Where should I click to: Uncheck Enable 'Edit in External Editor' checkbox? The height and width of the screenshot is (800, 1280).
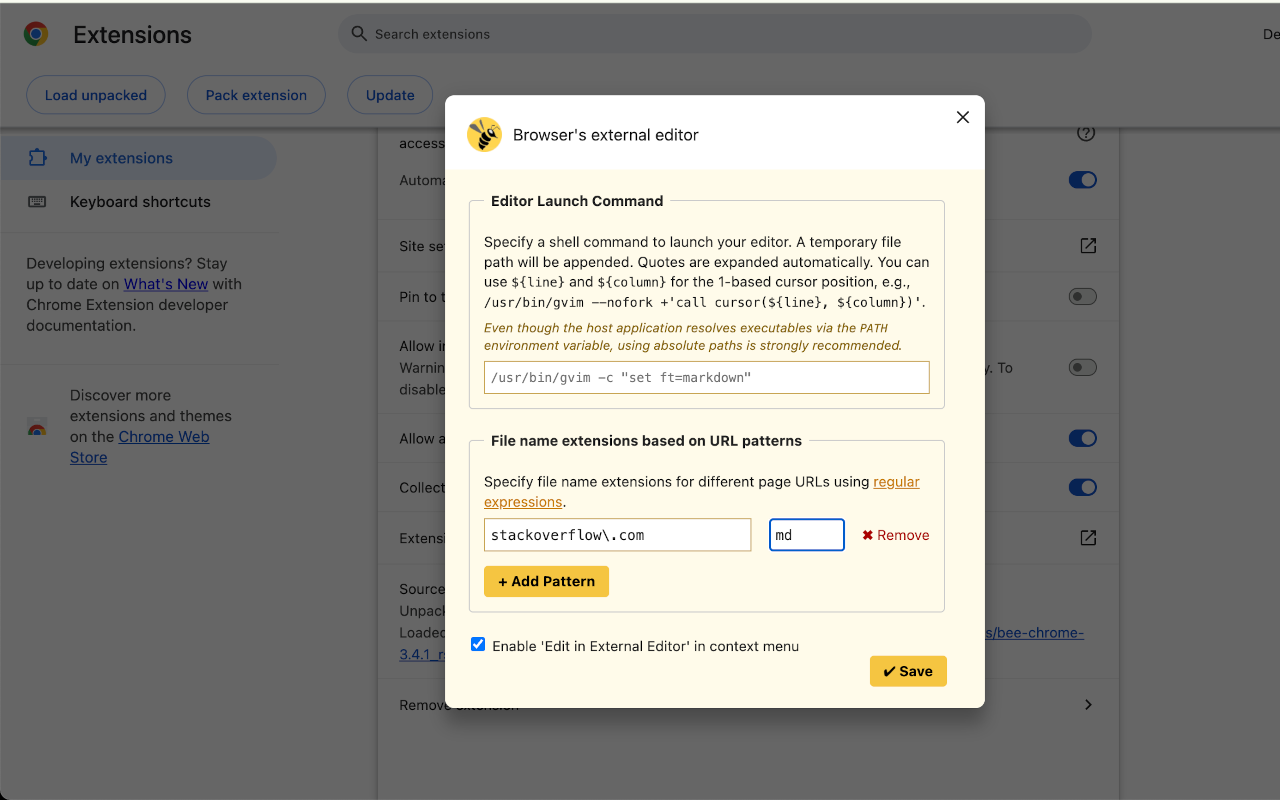click(x=478, y=645)
